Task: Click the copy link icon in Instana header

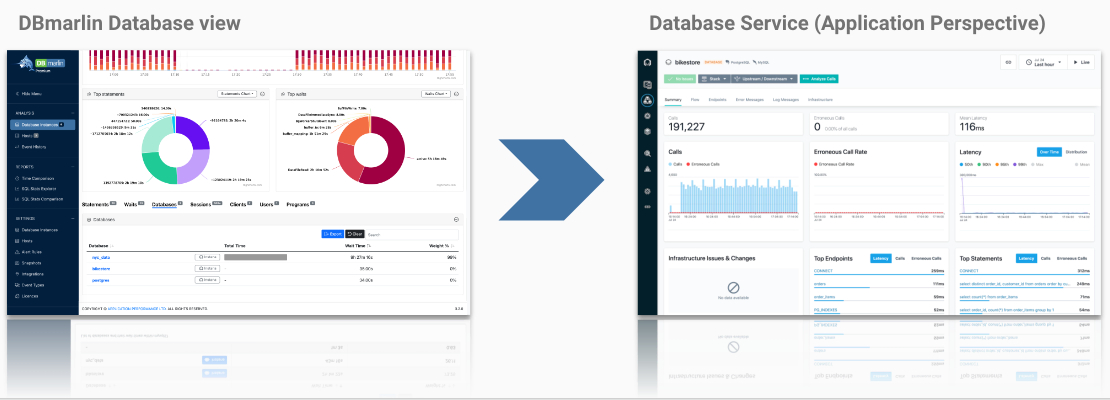Action: (x=1008, y=62)
